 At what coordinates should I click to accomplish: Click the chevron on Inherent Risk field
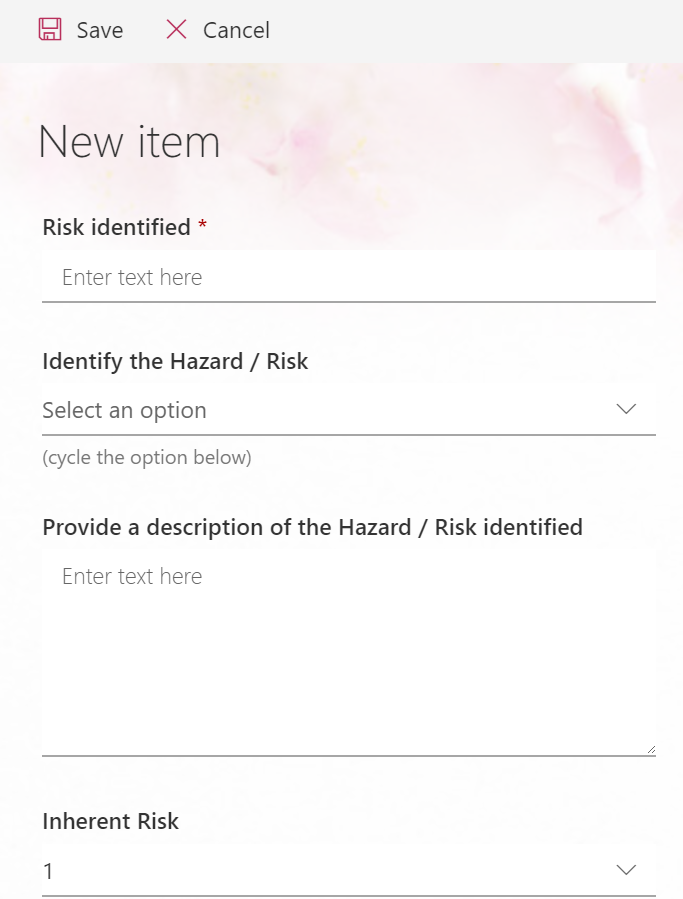(x=626, y=870)
